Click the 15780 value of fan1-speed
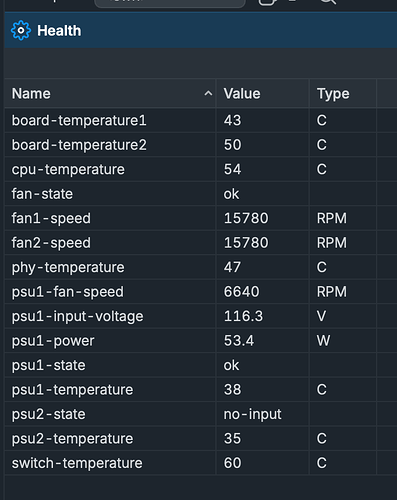The width and height of the screenshot is (397, 500). click(246, 218)
